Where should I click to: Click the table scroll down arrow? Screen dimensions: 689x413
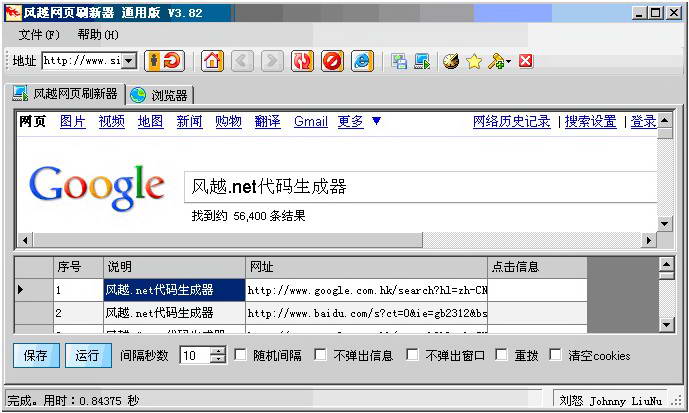point(667,325)
